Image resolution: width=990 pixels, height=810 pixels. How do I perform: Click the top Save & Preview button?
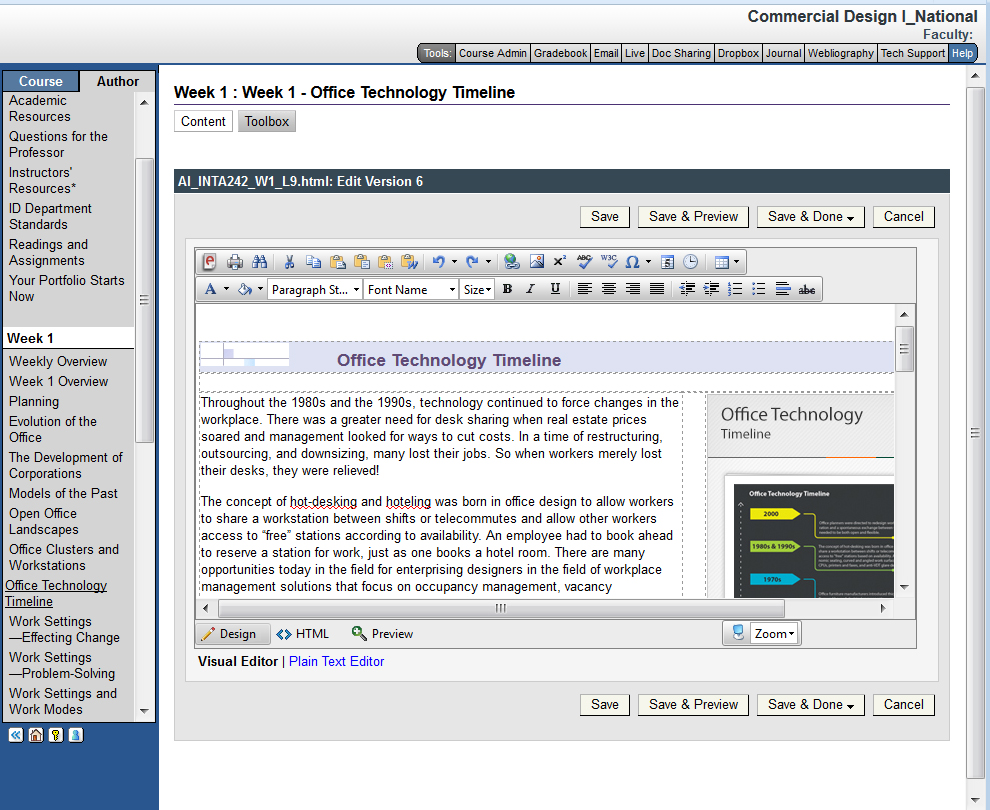pos(693,216)
